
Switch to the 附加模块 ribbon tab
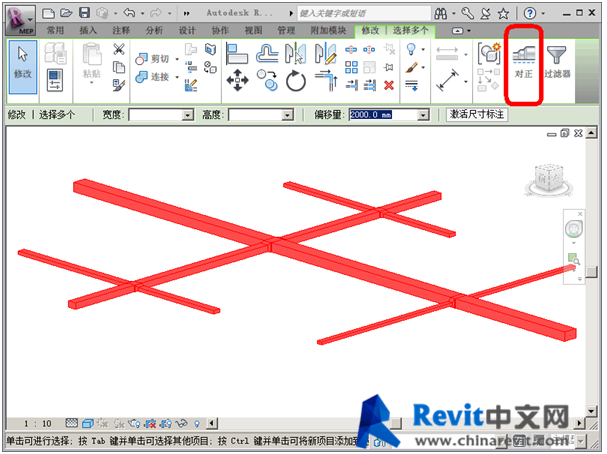click(328, 30)
